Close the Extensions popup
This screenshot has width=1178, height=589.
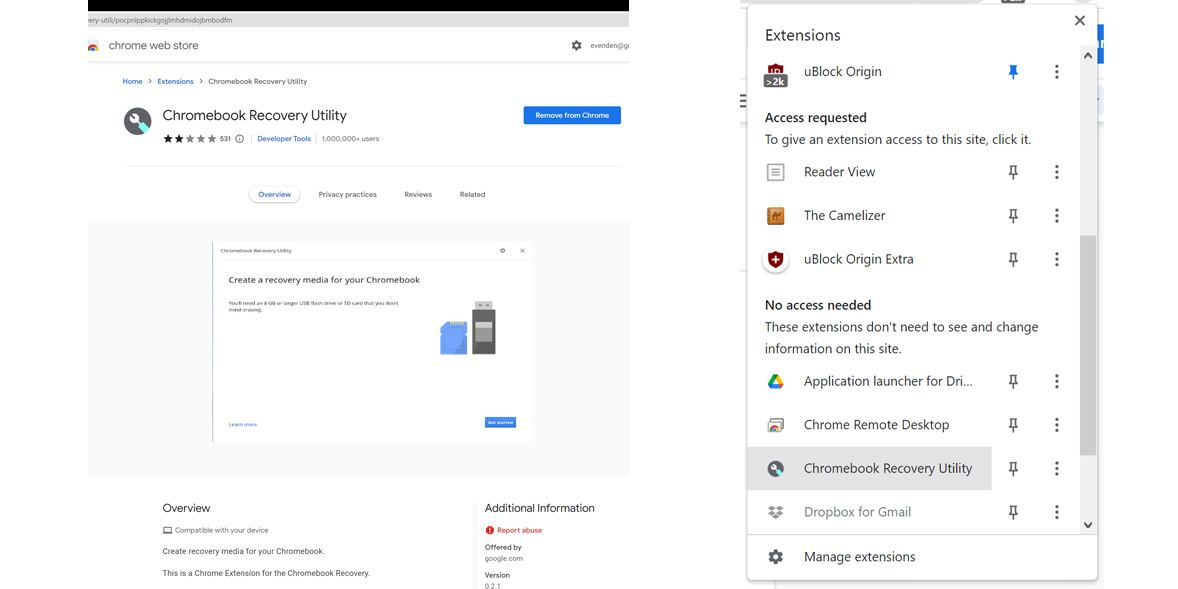coord(1080,20)
